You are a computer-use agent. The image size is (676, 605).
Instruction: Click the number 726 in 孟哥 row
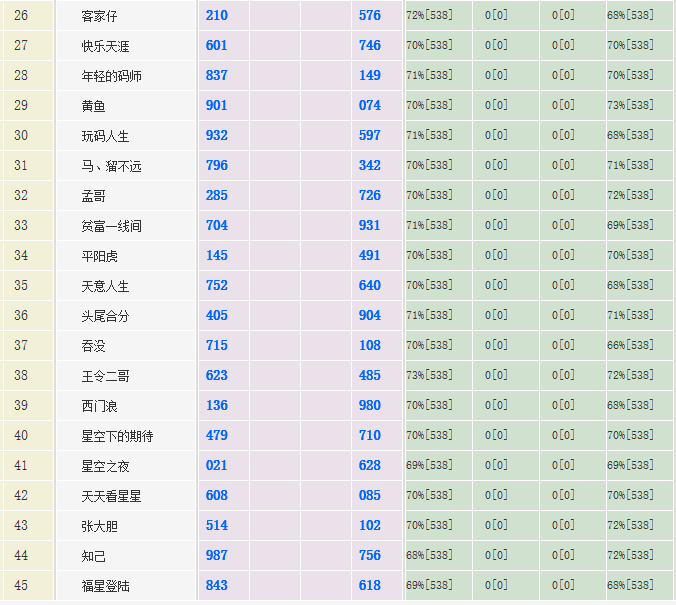point(369,196)
